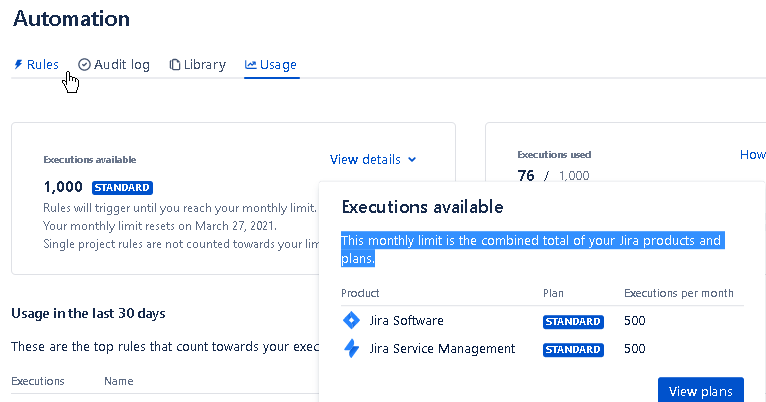Click the Audit log checkmark icon
The height and width of the screenshot is (402, 766).
[84, 64]
